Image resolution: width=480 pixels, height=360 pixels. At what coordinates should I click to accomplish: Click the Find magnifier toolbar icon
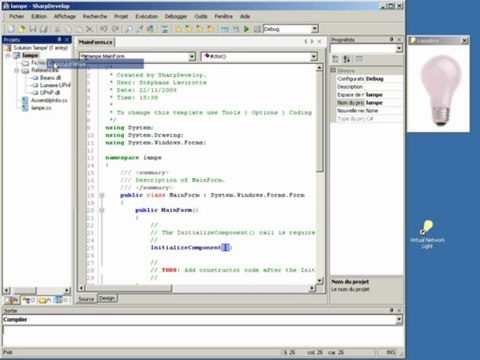click(x=128, y=29)
